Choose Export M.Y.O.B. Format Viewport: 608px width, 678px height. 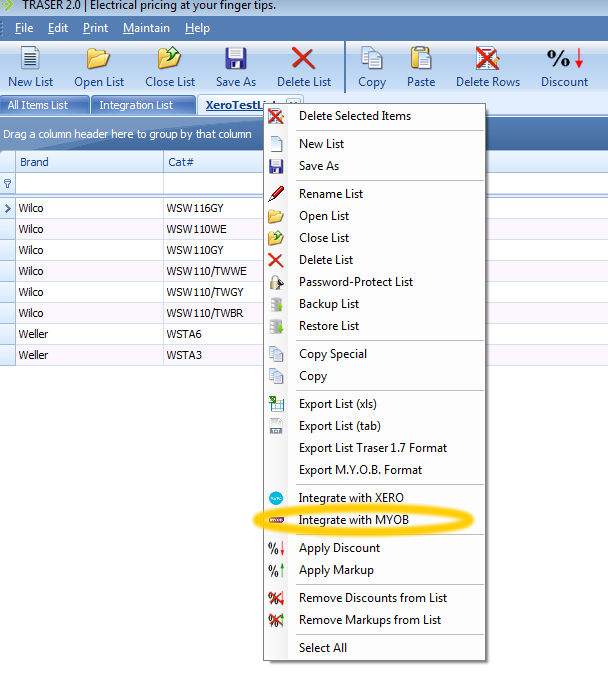tap(360, 470)
